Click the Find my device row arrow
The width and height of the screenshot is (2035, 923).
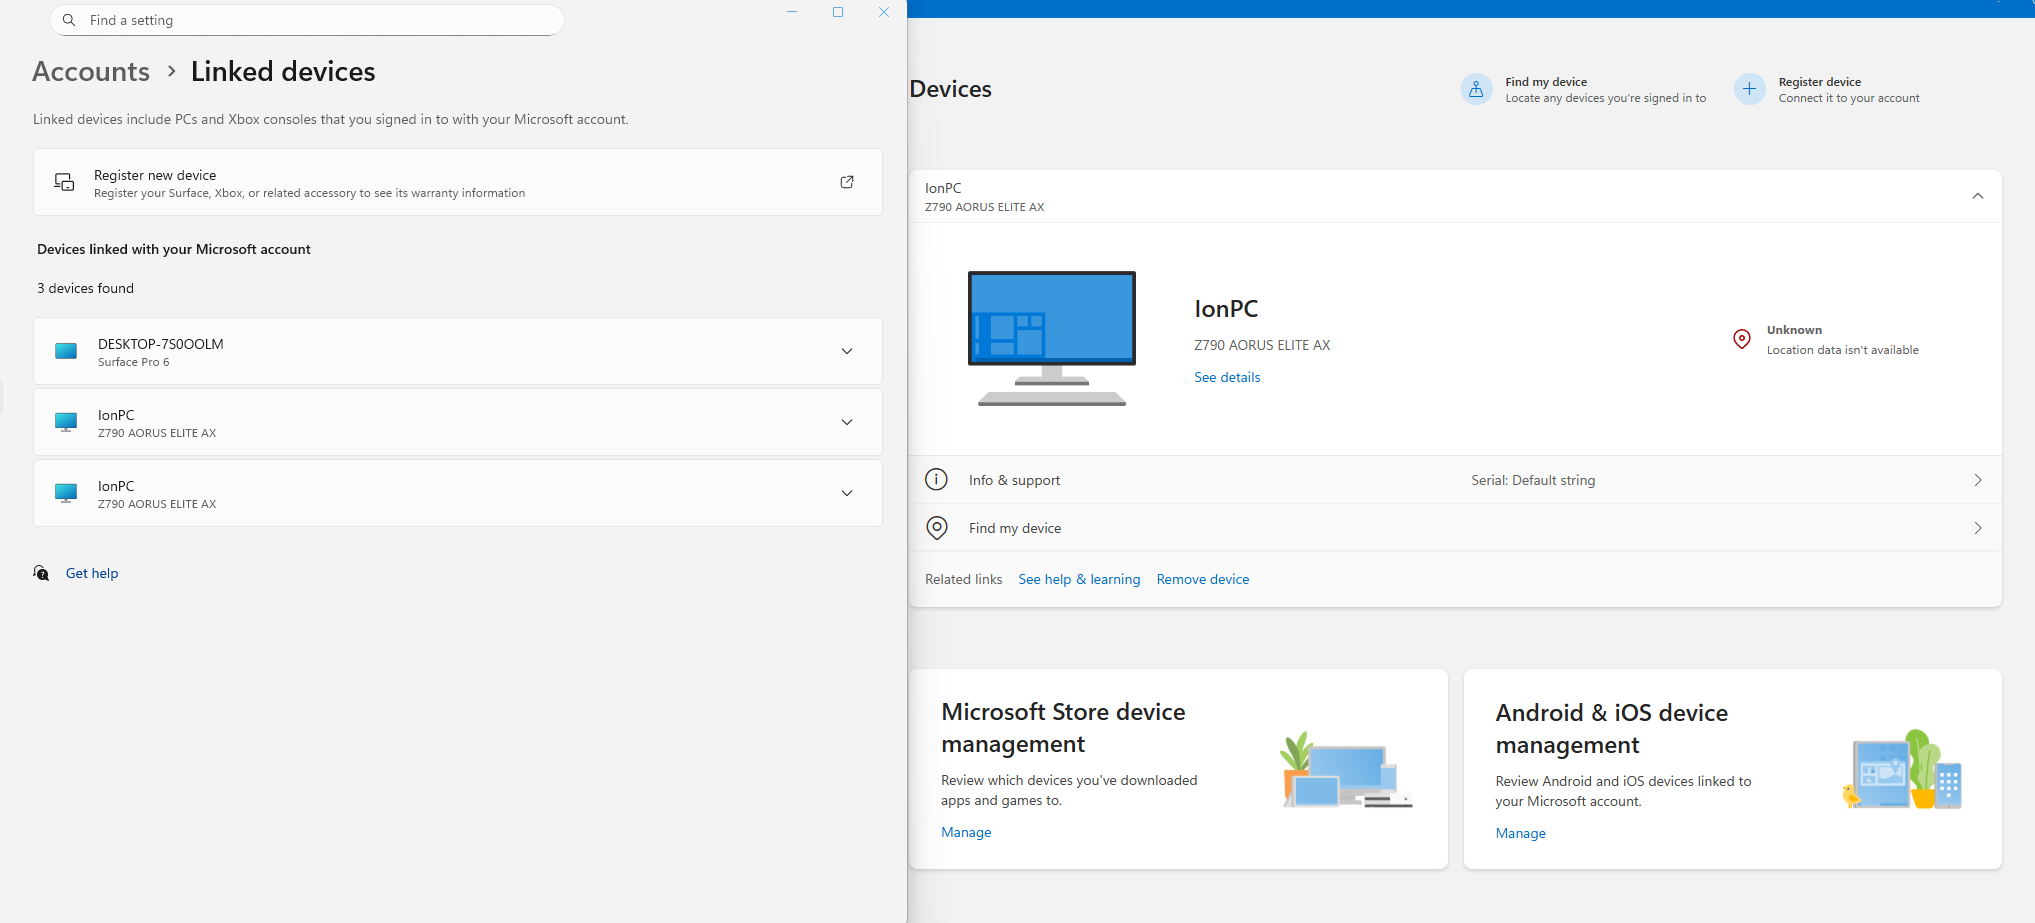point(1977,528)
